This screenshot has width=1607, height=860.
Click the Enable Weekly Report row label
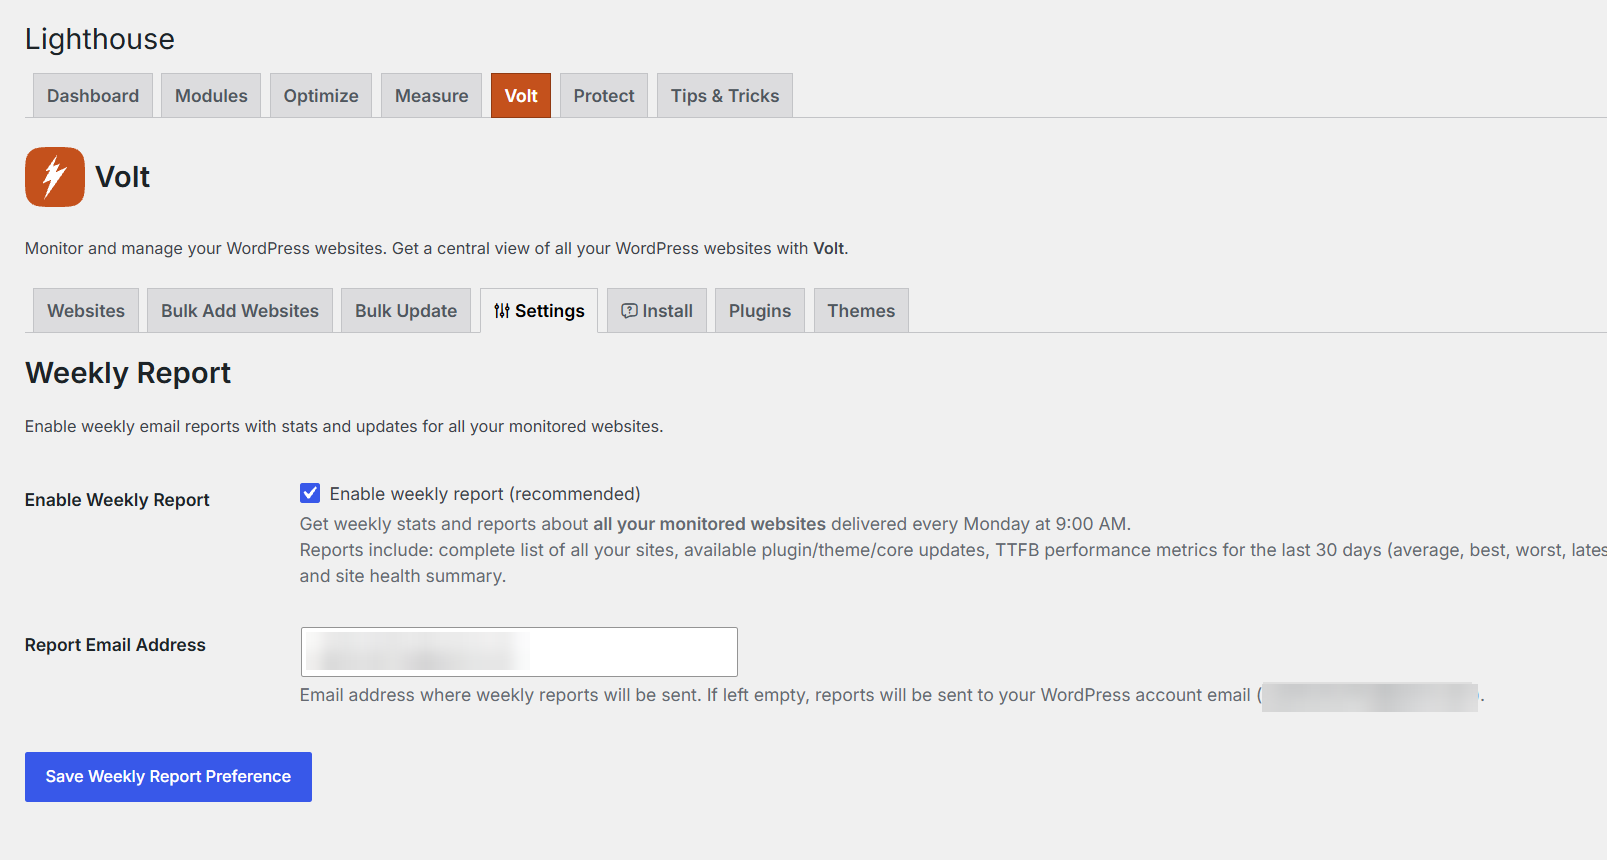pyautogui.click(x=117, y=500)
